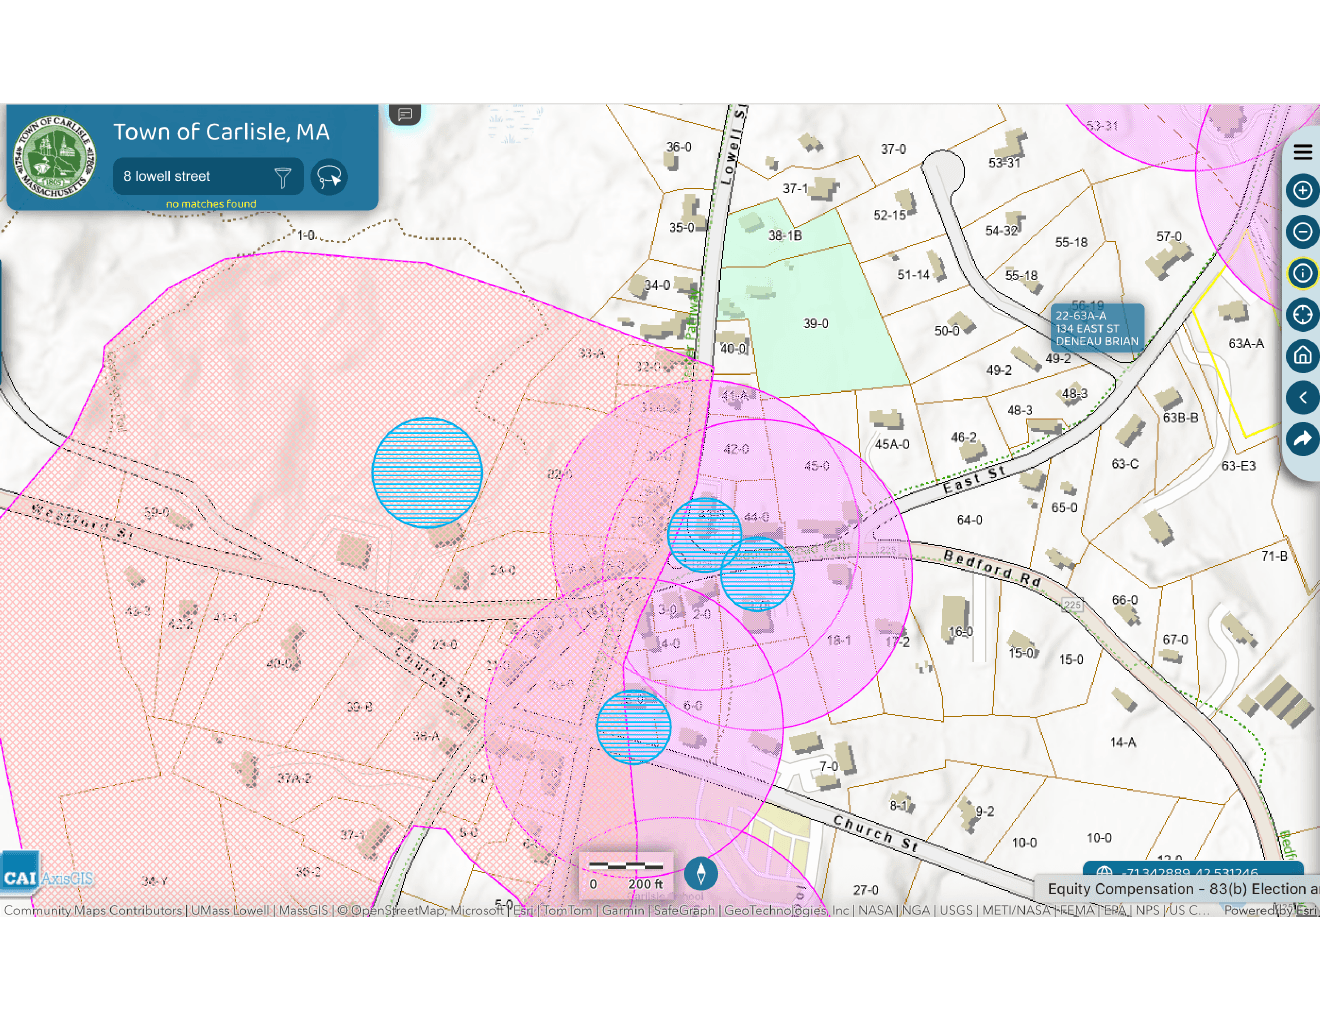Open the share arrow tool
The width and height of the screenshot is (1320, 1020).
coord(1302,438)
